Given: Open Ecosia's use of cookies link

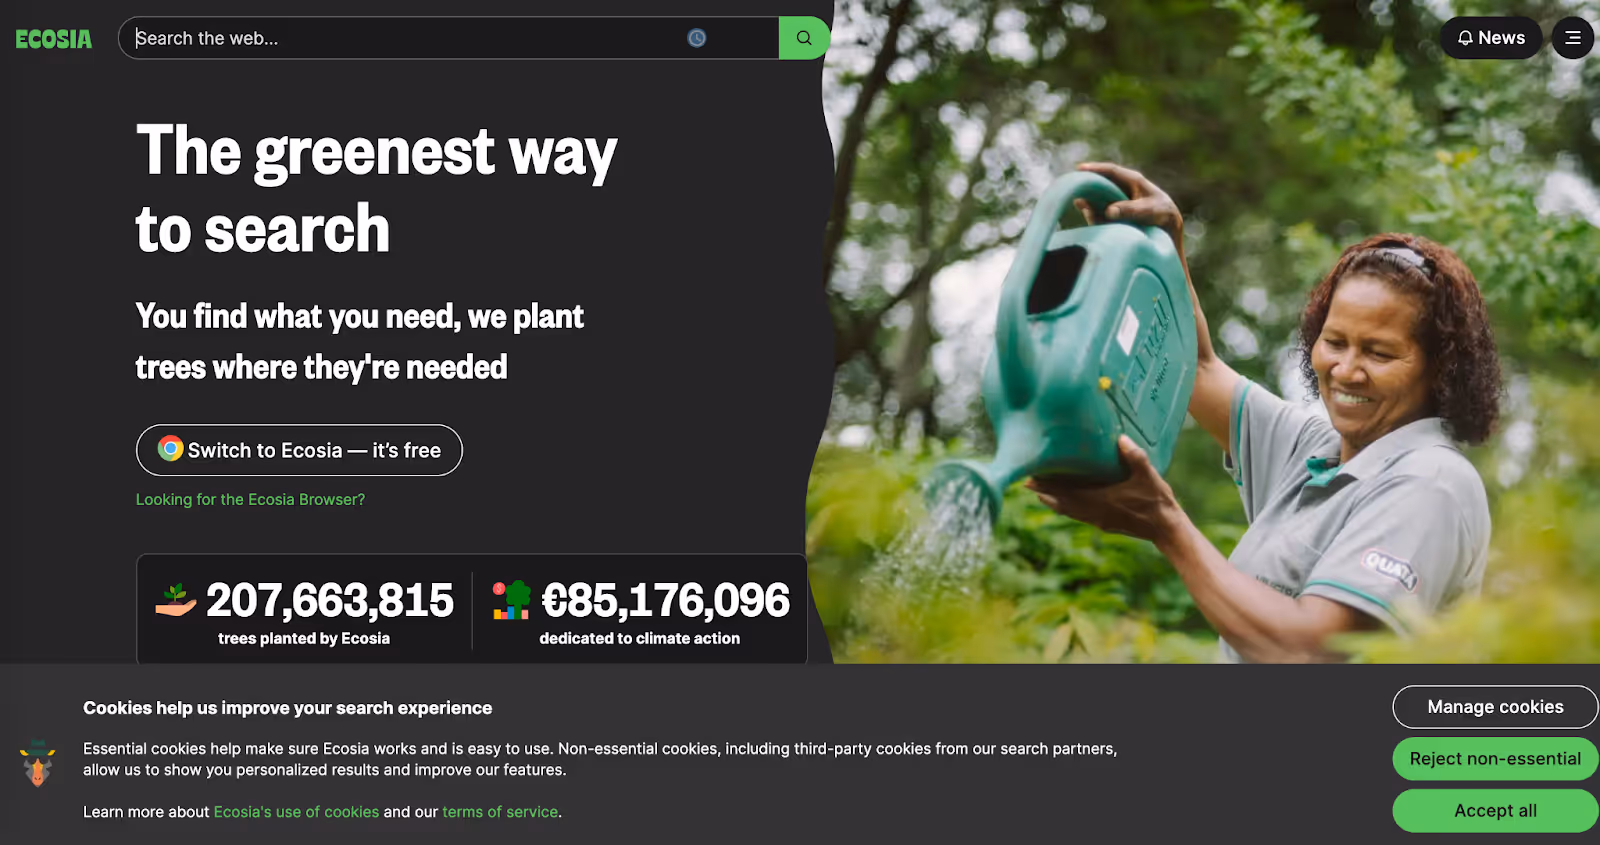Looking at the screenshot, I should click(296, 812).
